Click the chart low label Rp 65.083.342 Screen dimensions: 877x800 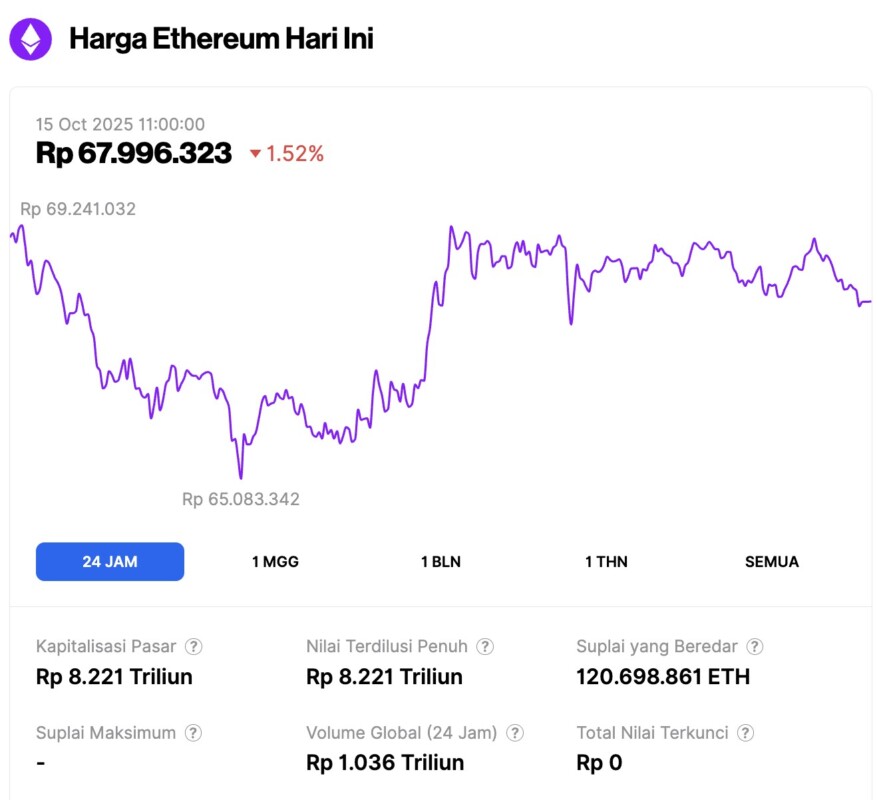click(x=241, y=499)
